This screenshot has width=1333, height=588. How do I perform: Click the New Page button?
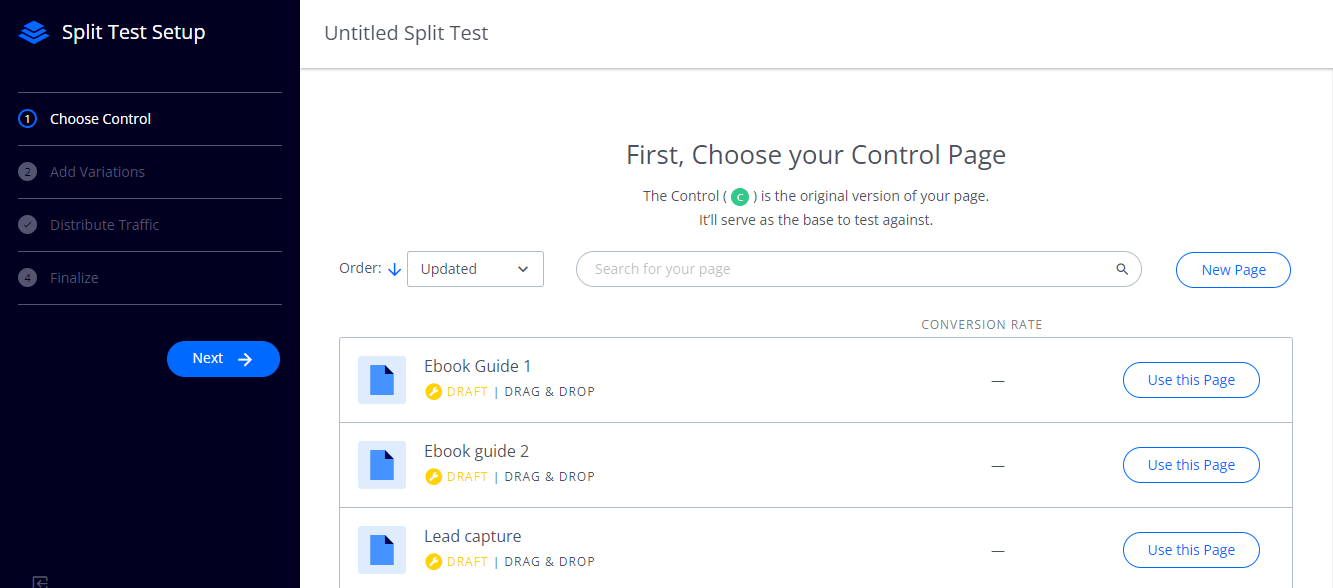click(x=1233, y=270)
